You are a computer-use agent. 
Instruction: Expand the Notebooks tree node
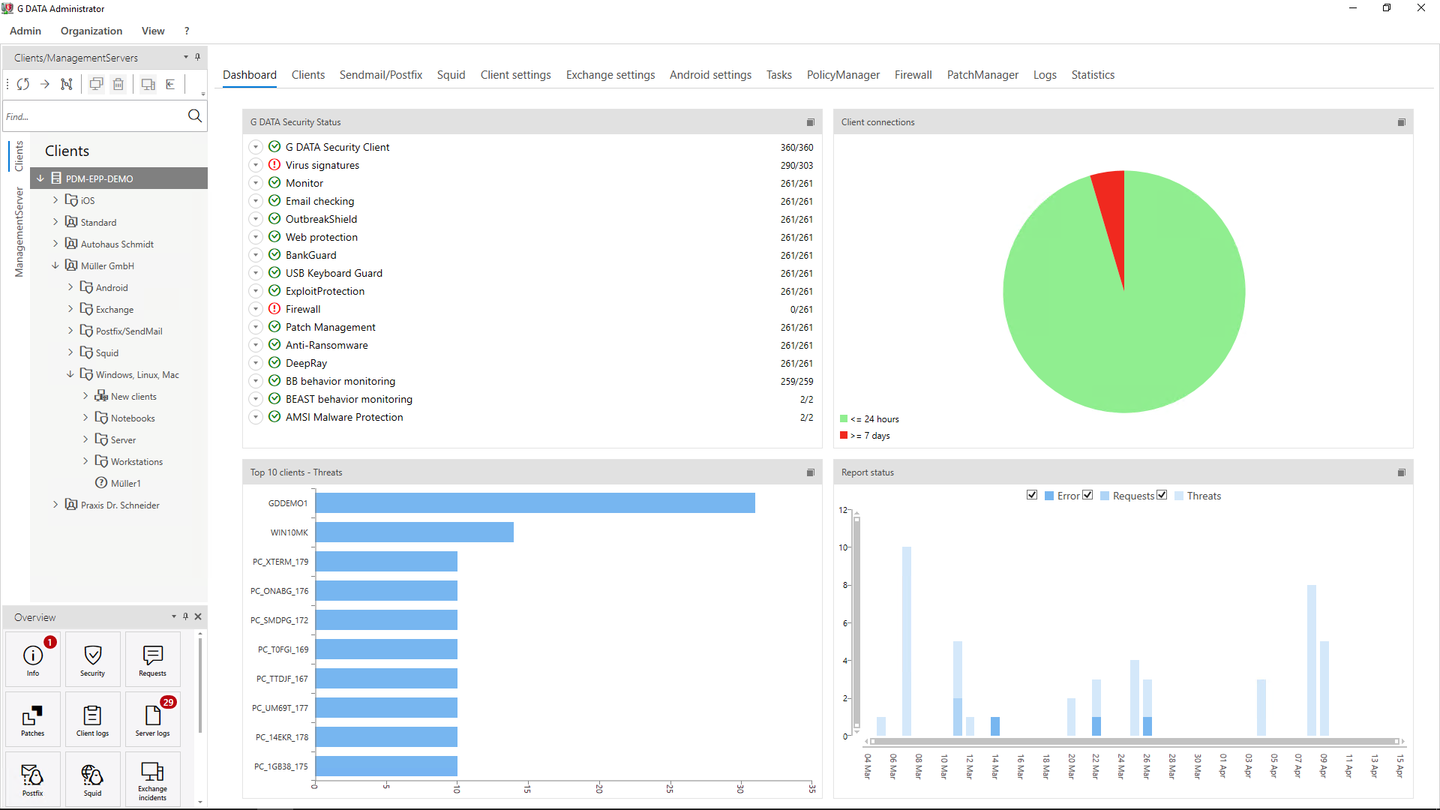pos(86,418)
